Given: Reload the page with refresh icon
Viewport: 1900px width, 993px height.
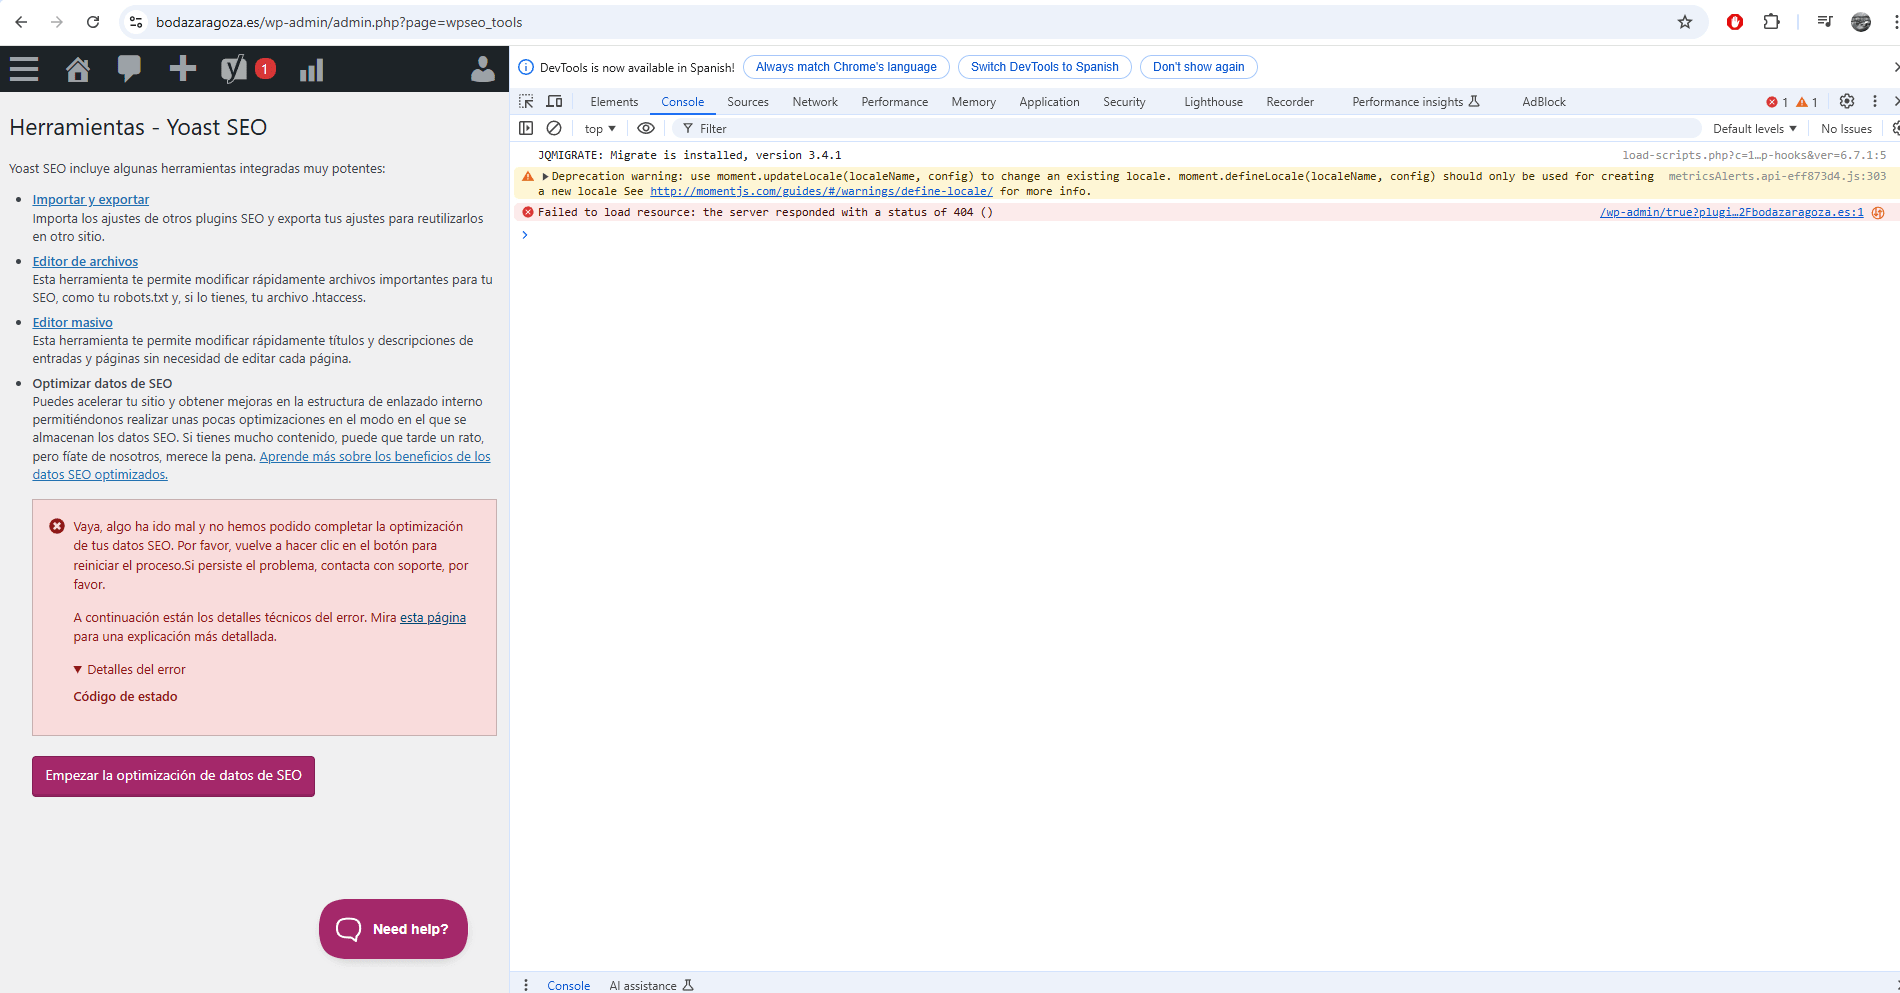Looking at the screenshot, I should pyautogui.click(x=93, y=22).
